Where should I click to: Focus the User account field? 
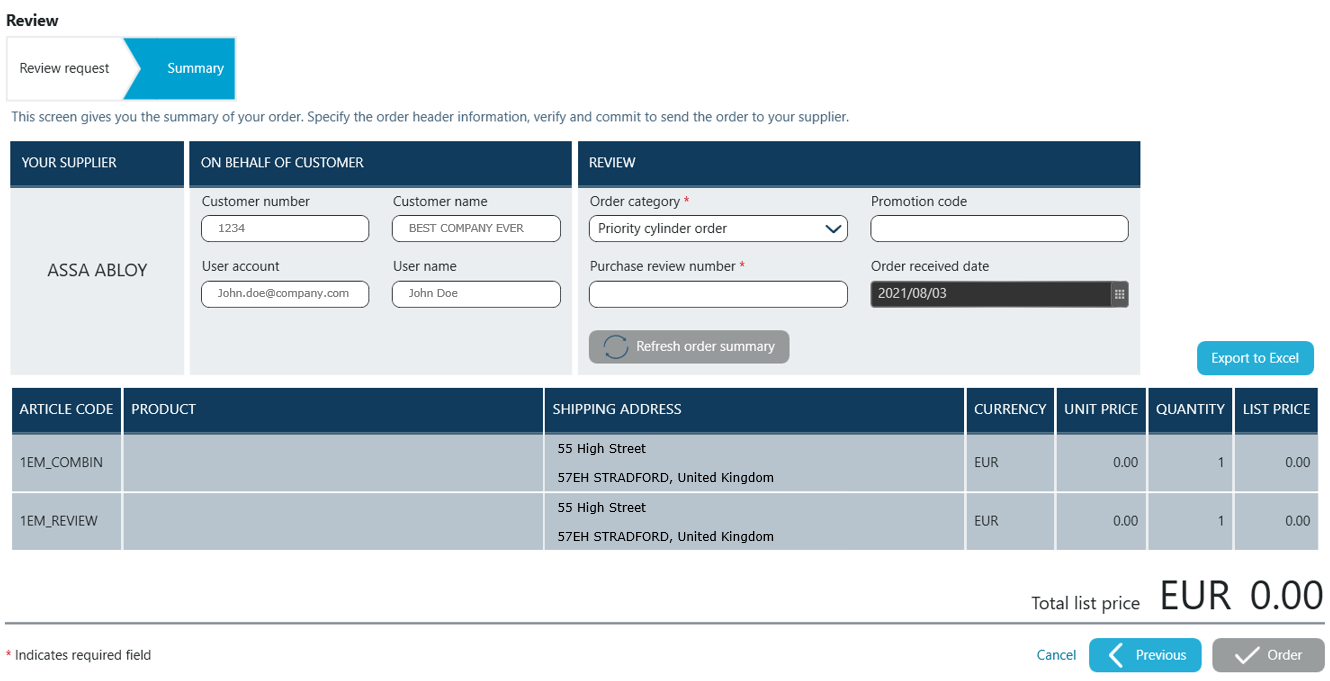click(x=285, y=293)
